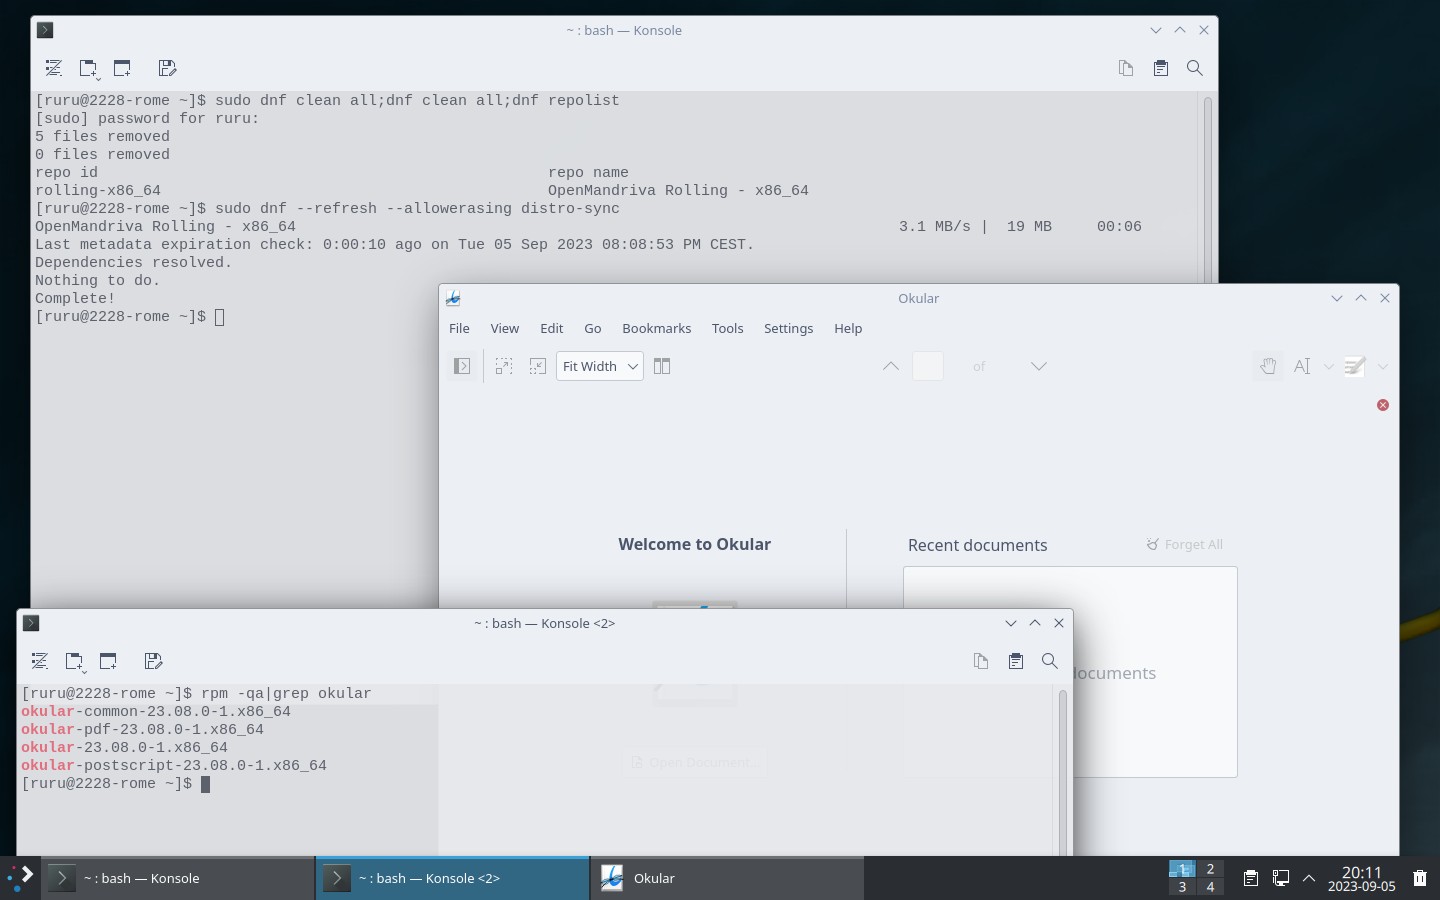This screenshot has width=1440, height=900.
Task: Click Paste icon in top Konsole toolbar
Action: point(1161,68)
